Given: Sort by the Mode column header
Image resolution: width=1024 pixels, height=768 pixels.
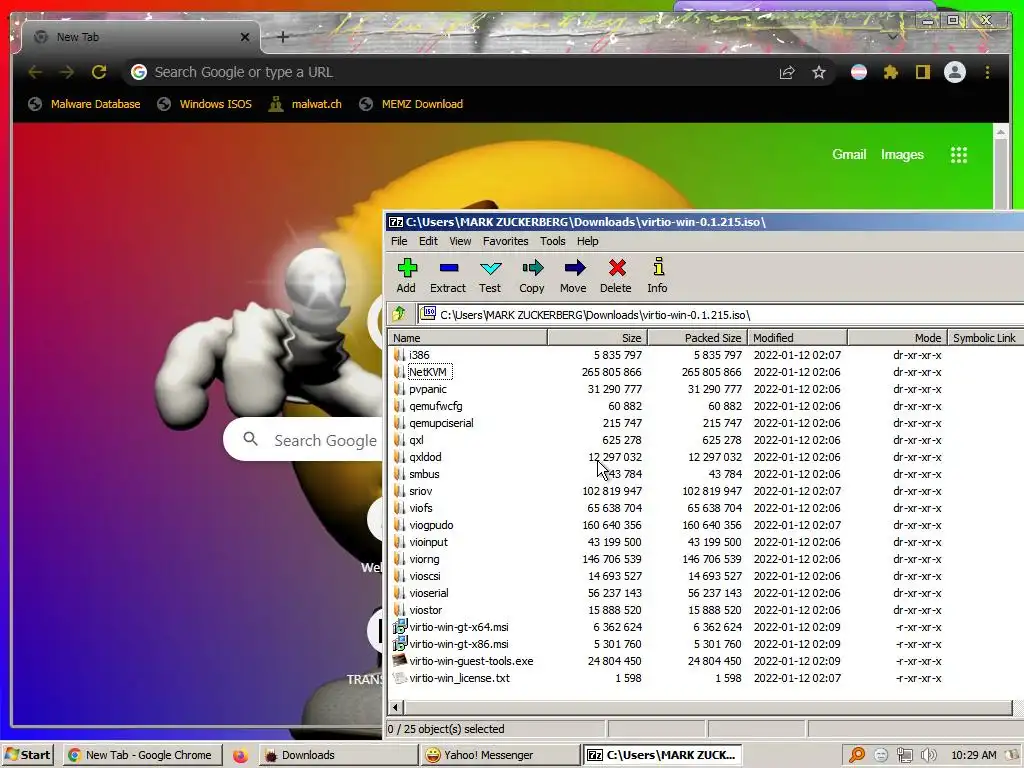Looking at the screenshot, I should click(897, 338).
